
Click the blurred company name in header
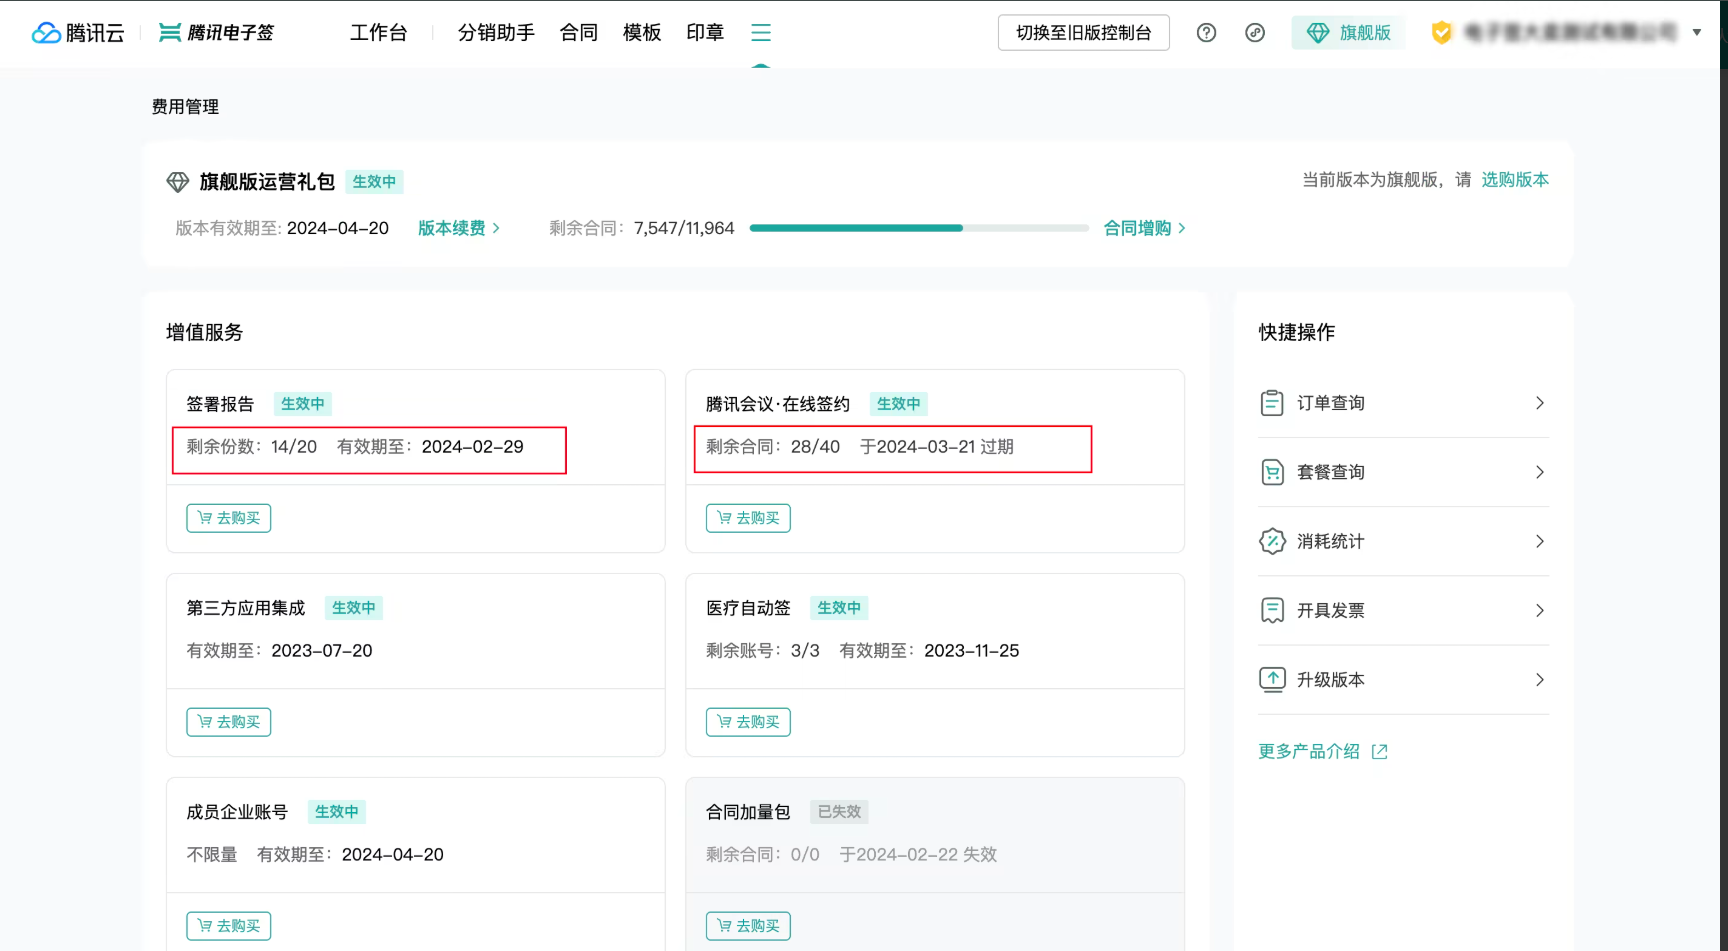point(1570,33)
